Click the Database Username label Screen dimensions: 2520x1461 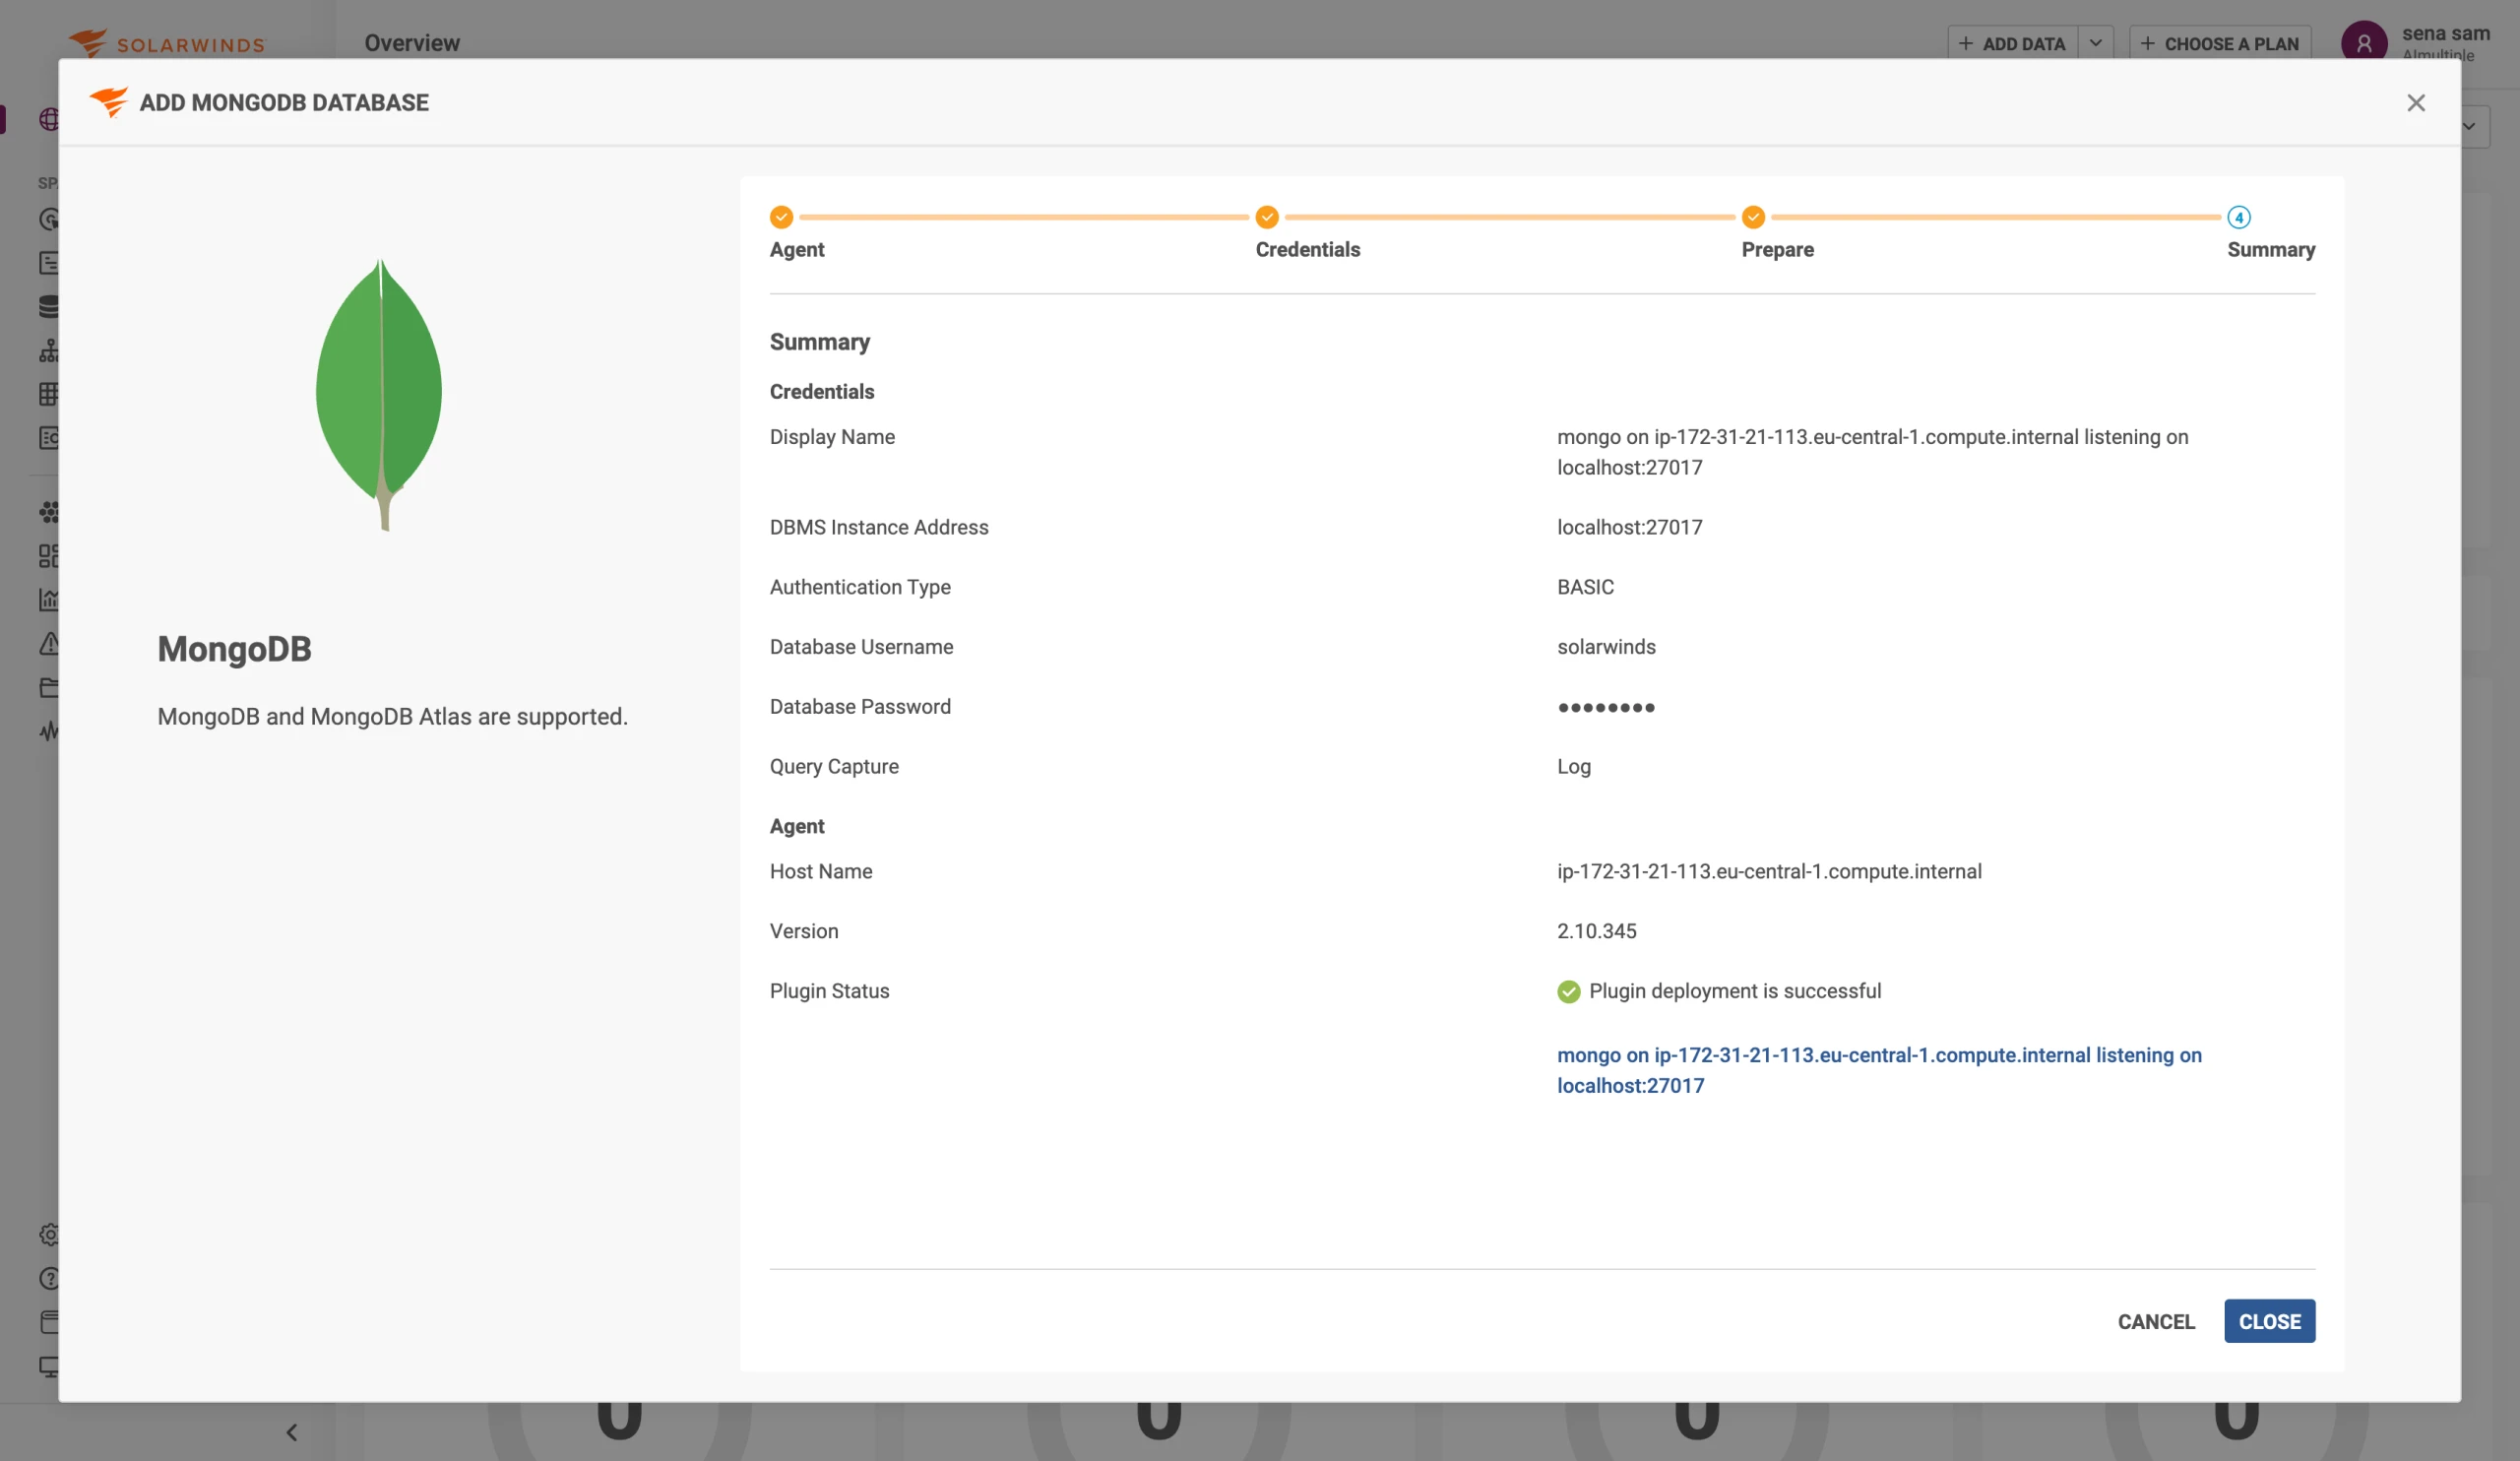click(861, 647)
